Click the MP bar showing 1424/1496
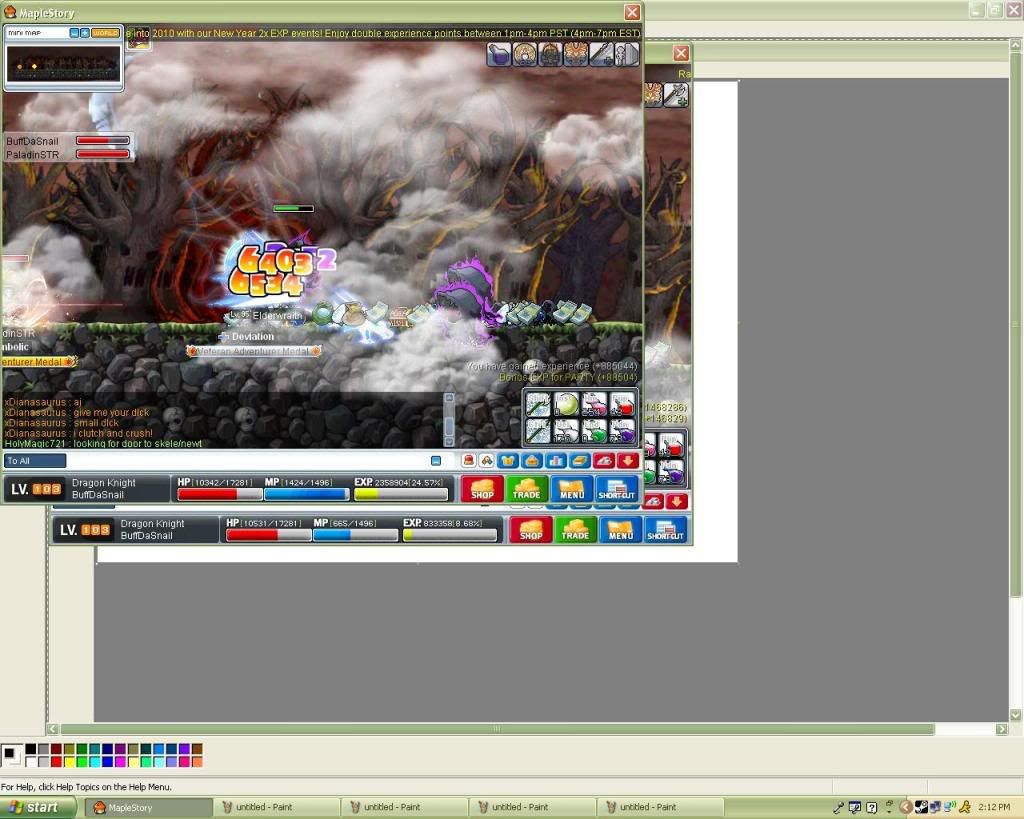This screenshot has height=819, width=1024. tap(306, 495)
